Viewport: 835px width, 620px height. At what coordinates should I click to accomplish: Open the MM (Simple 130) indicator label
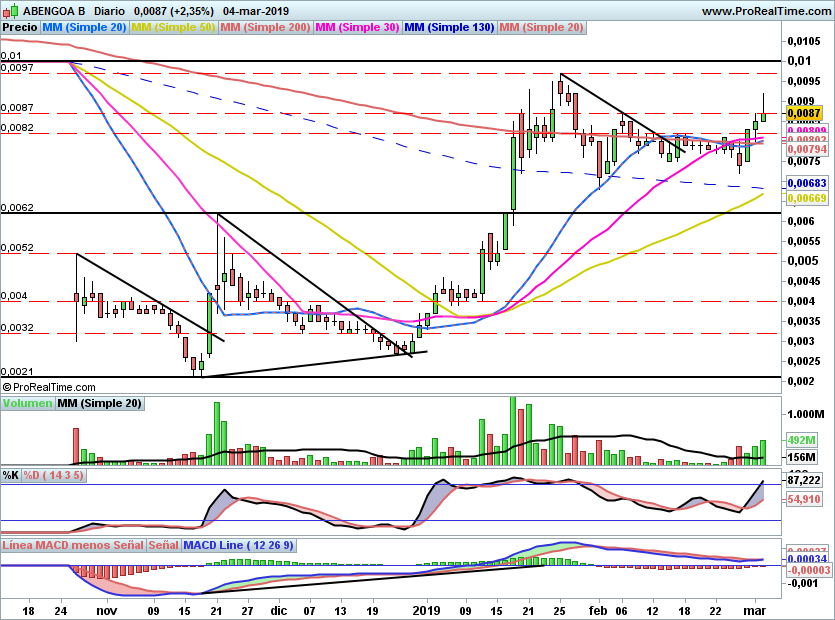tap(449, 27)
